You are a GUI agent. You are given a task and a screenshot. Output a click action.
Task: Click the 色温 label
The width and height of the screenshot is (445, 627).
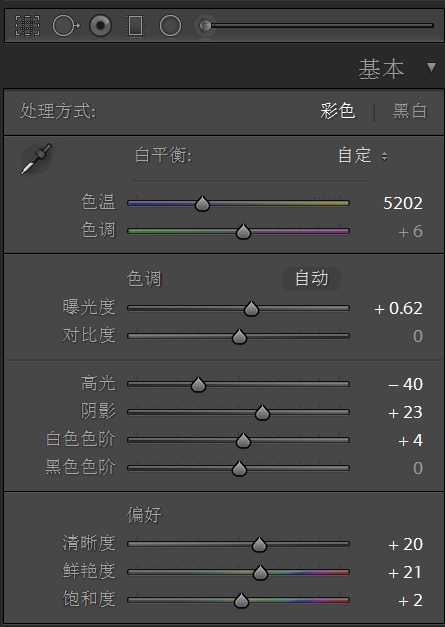[x=98, y=202]
